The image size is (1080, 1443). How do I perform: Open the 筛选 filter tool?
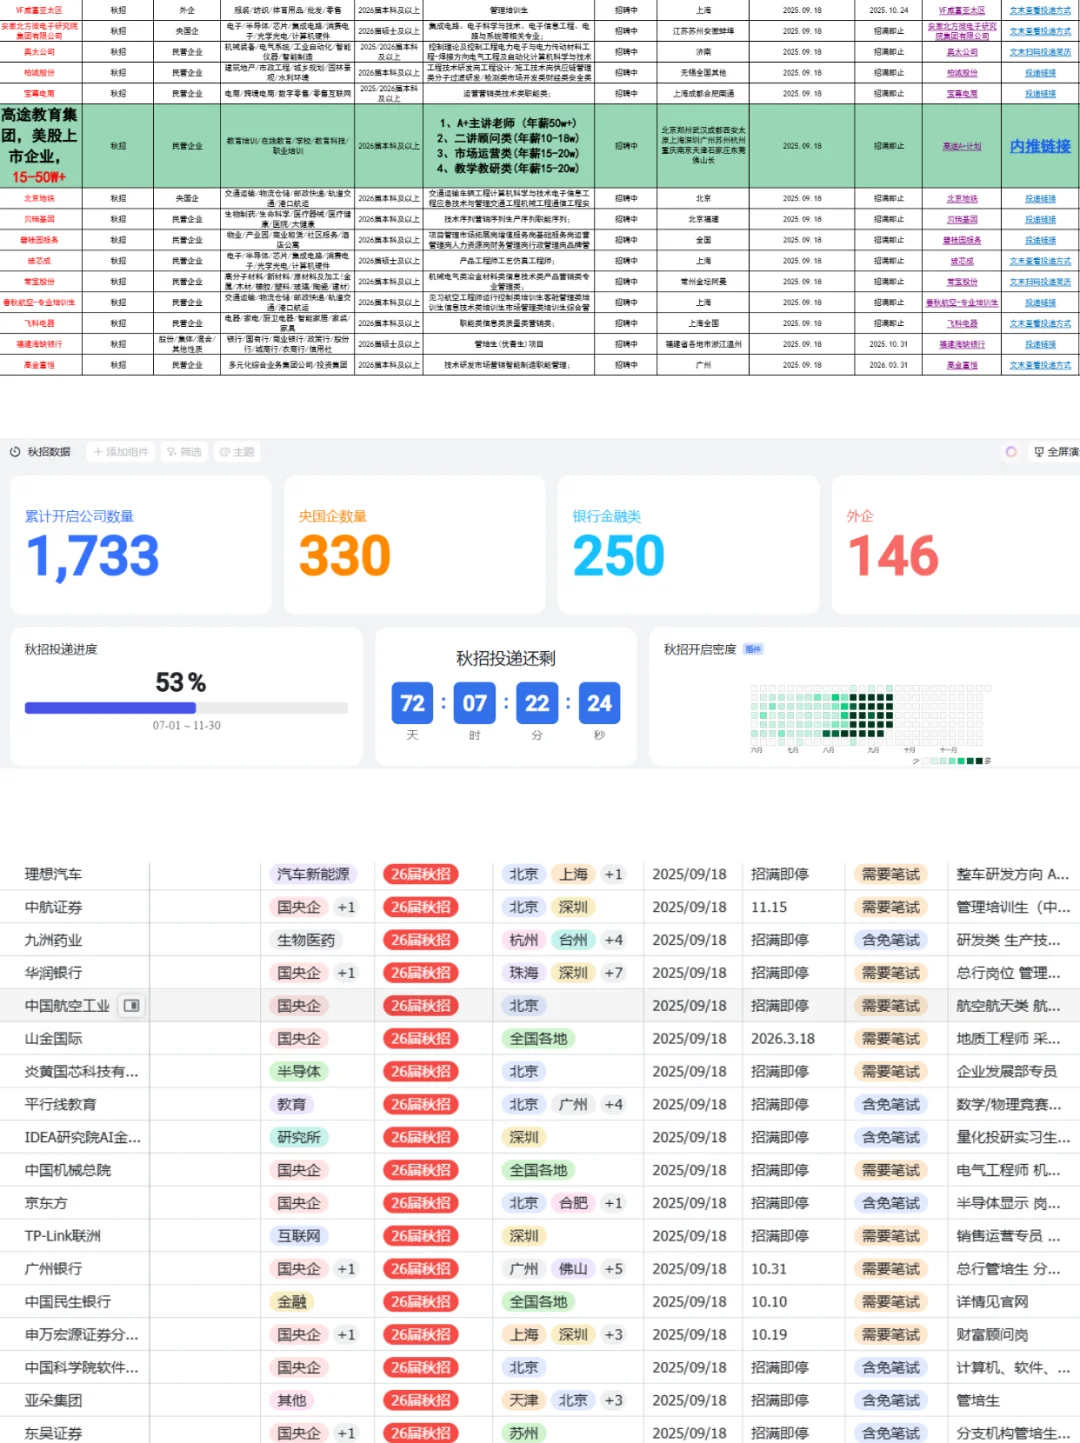[x=184, y=452]
